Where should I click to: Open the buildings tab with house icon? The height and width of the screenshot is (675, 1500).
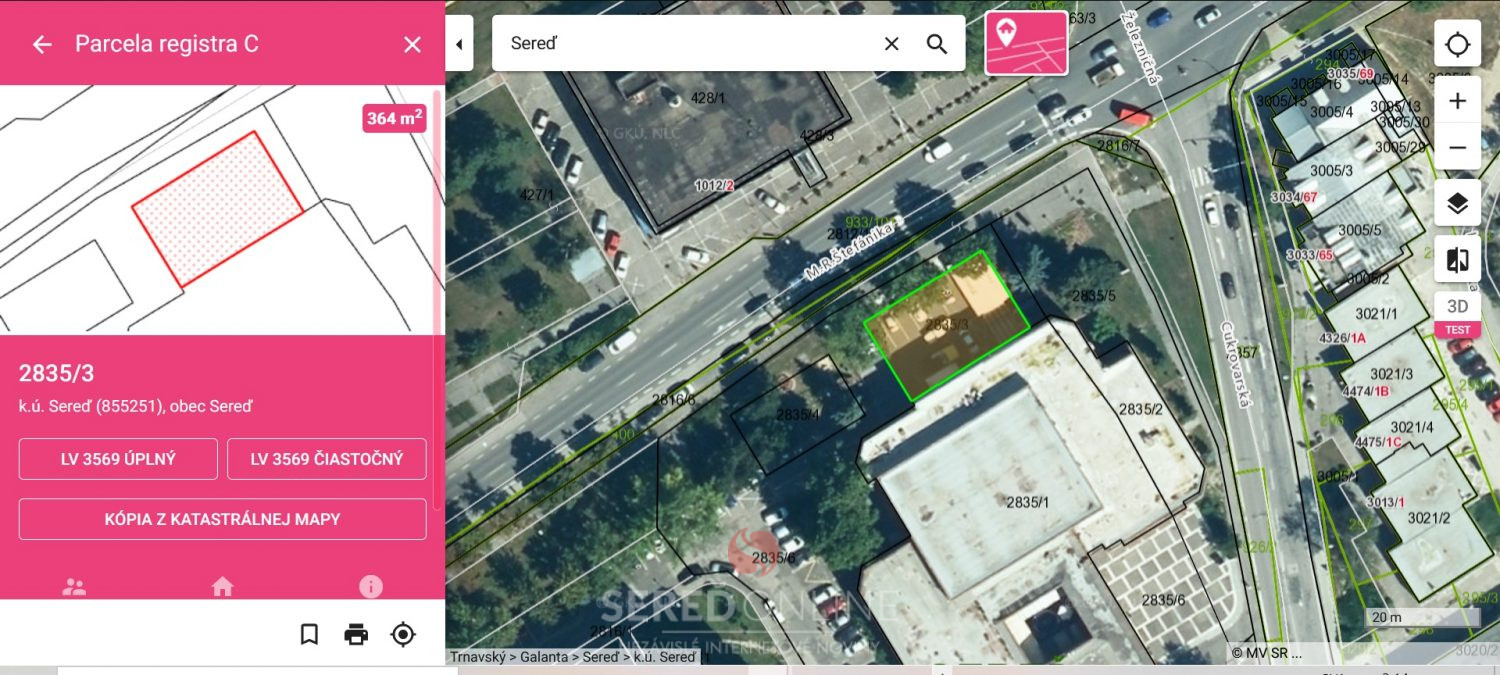point(222,587)
